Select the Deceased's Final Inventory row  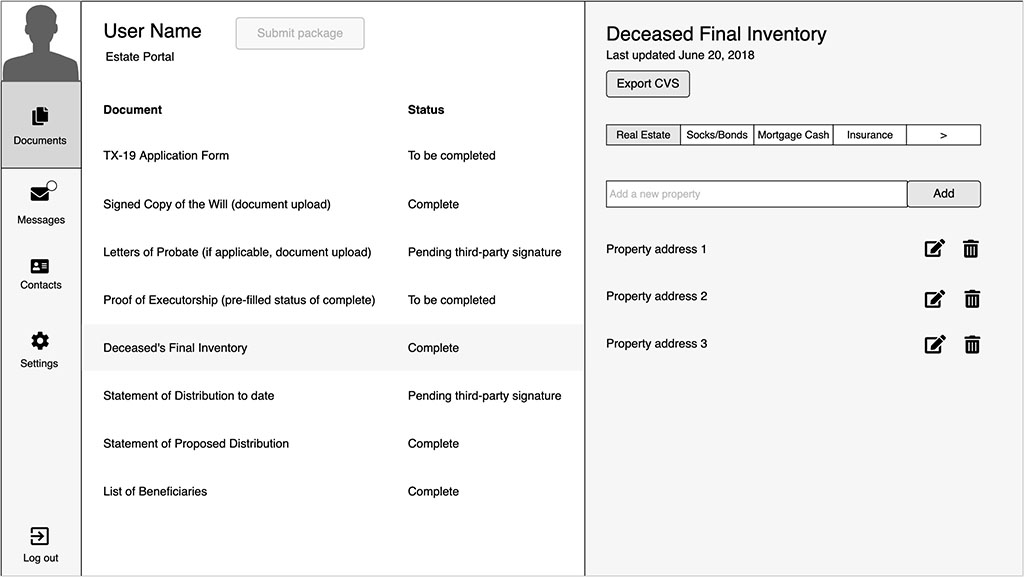[332, 348]
